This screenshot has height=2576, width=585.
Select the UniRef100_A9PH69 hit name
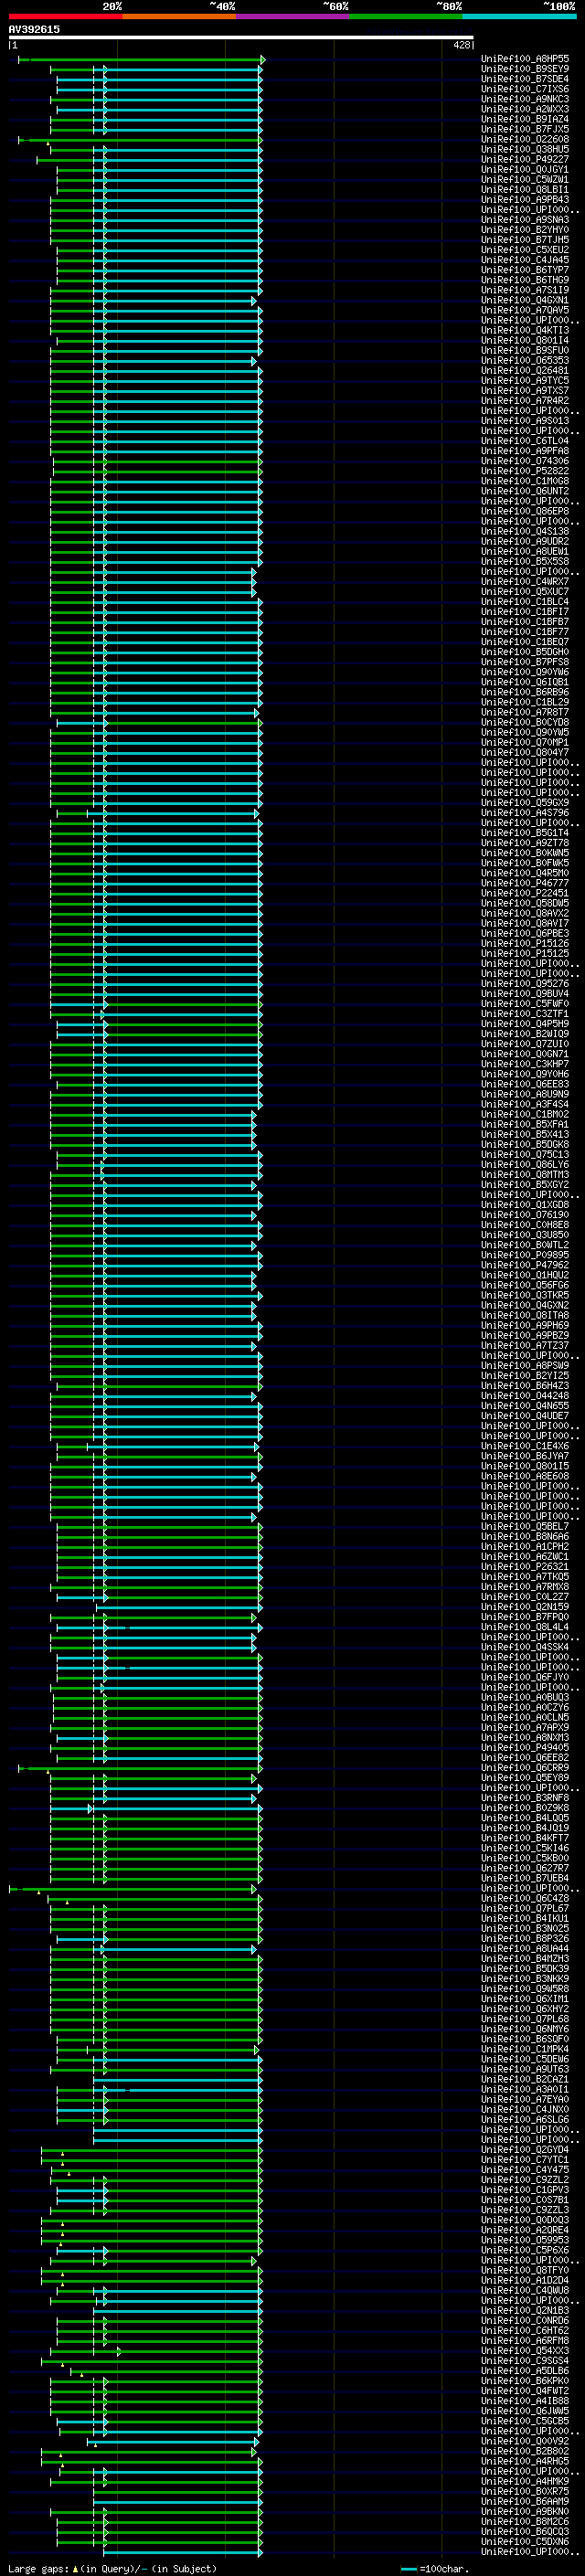click(x=525, y=1325)
